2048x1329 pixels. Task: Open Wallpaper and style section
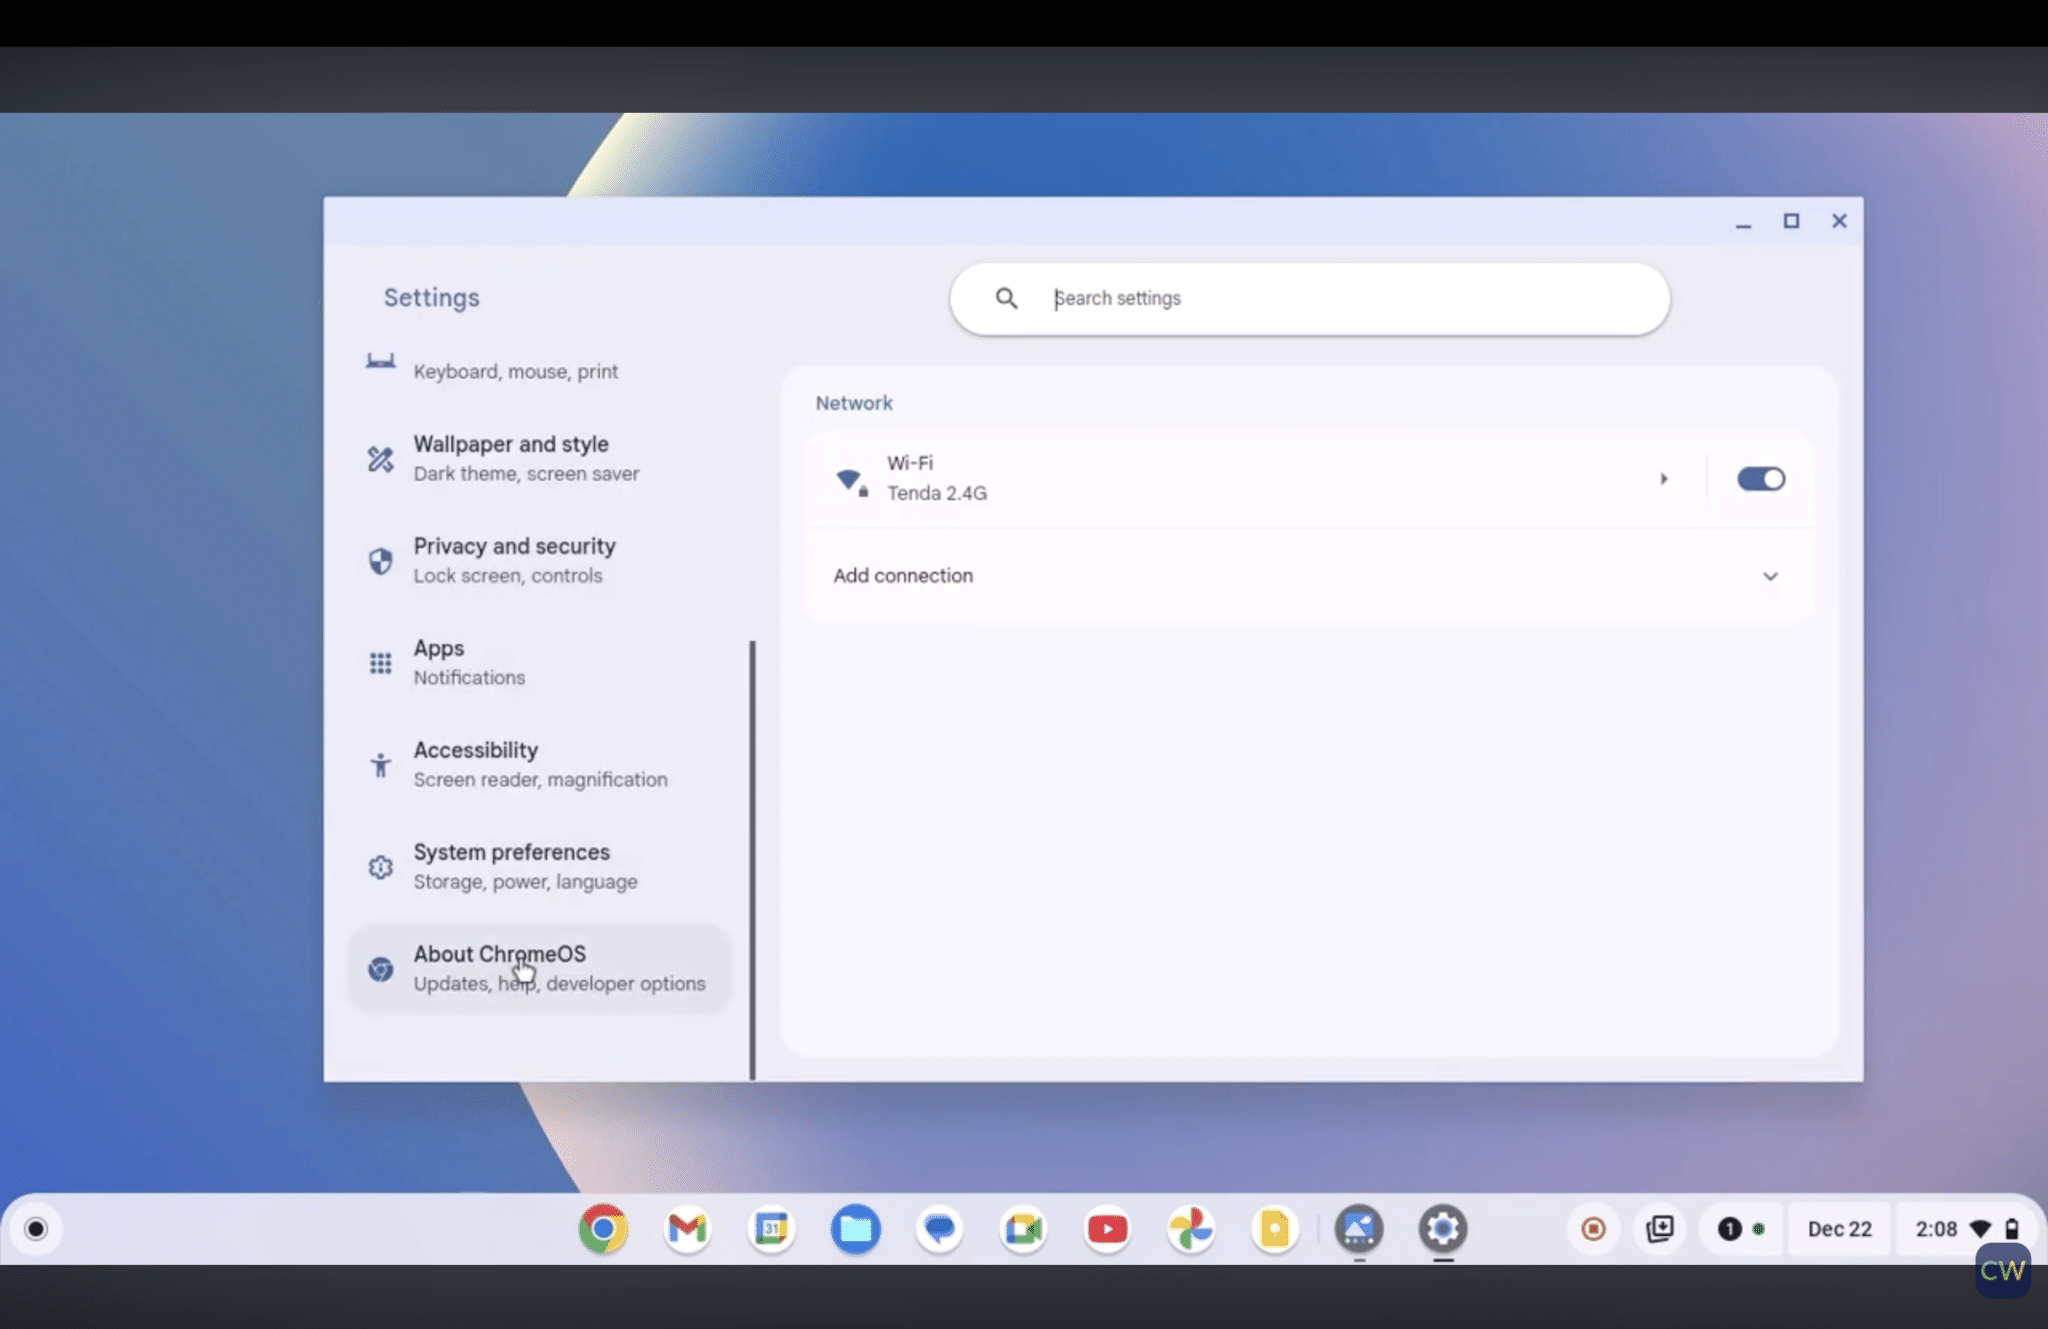pyautogui.click(x=539, y=458)
